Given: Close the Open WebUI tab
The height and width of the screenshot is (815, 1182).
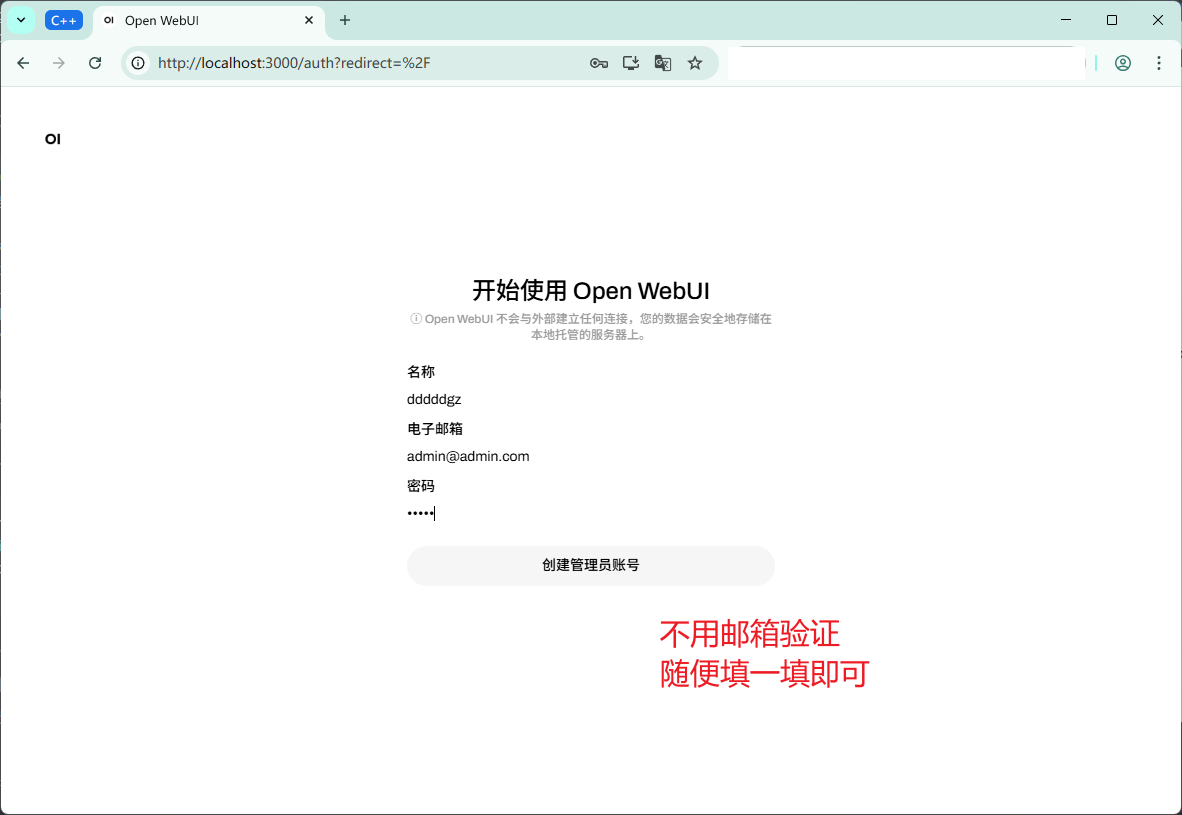Looking at the screenshot, I should tap(309, 20).
